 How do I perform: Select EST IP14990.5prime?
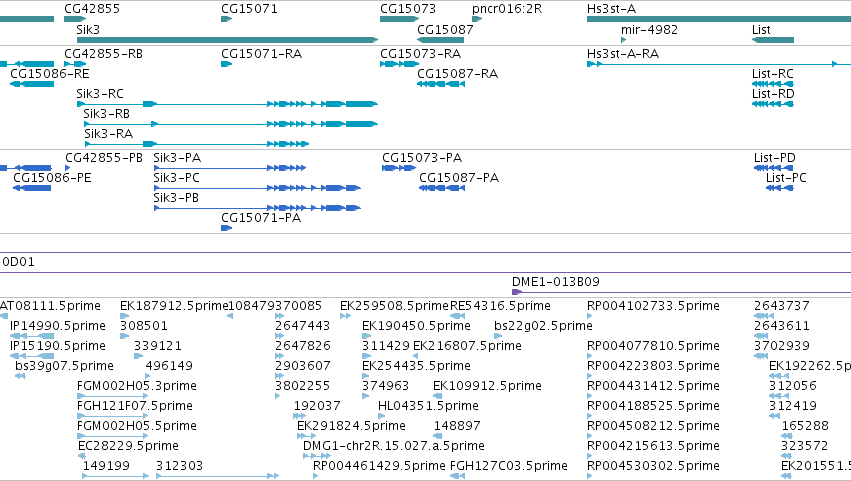pyautogui.click(x=58, y=326)
